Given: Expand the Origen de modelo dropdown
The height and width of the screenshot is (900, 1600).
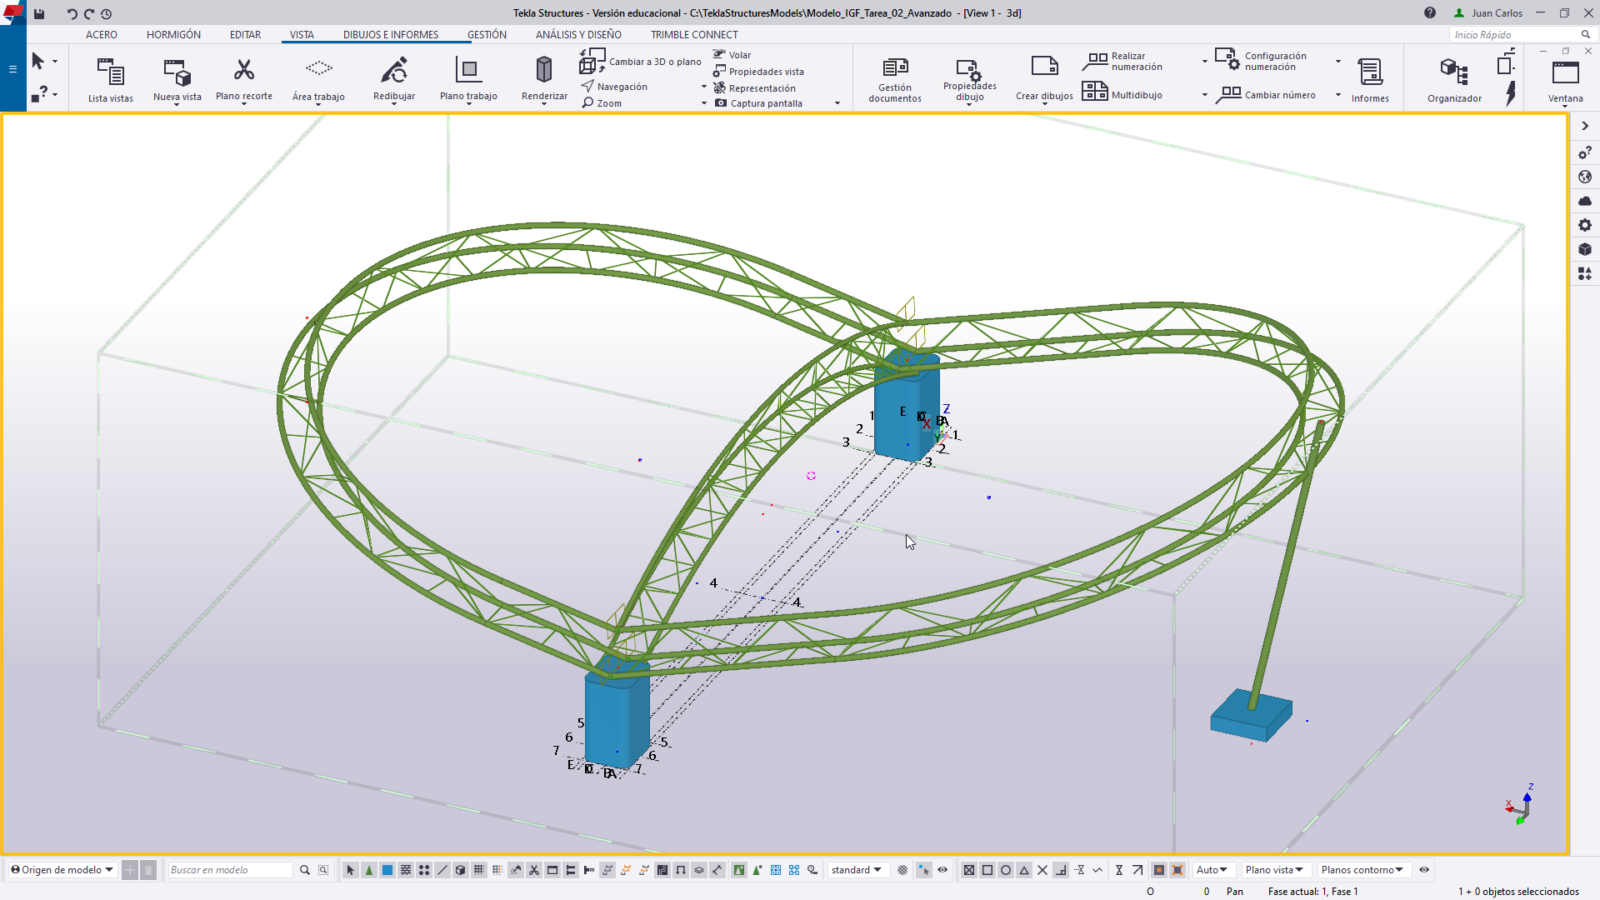Looking at the screenshot, I should (x=62, y=870).
